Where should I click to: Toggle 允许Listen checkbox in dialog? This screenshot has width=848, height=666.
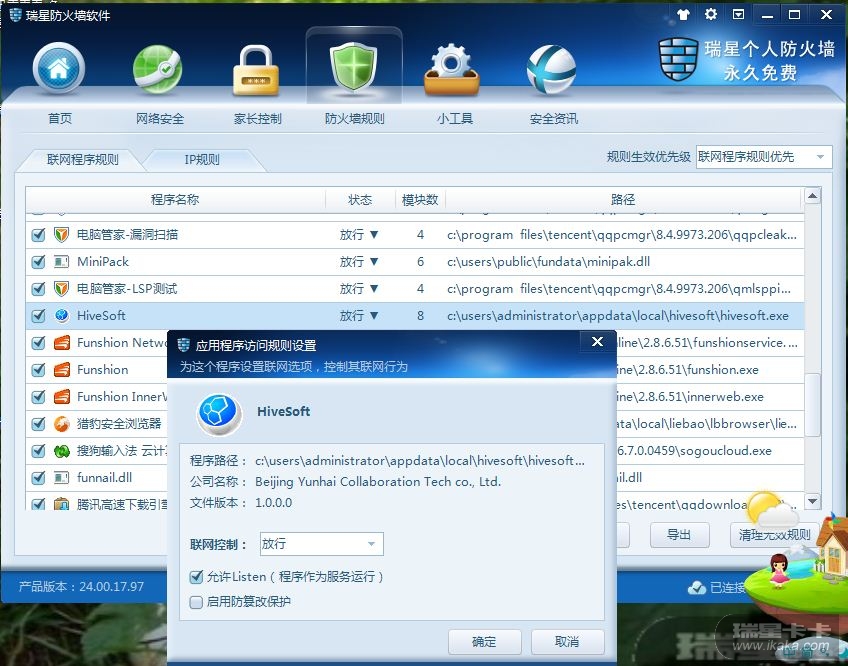point(196,577)
